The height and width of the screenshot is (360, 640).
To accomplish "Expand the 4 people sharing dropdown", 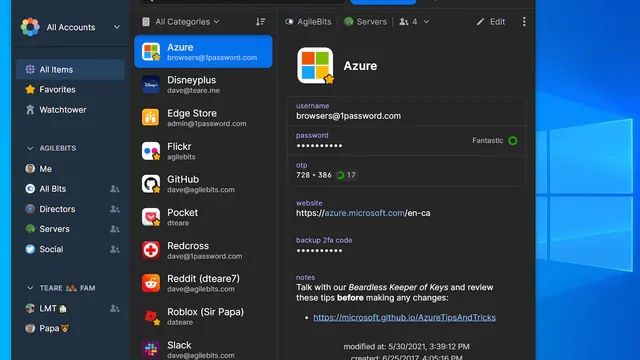I will click(x=414, y=22).
